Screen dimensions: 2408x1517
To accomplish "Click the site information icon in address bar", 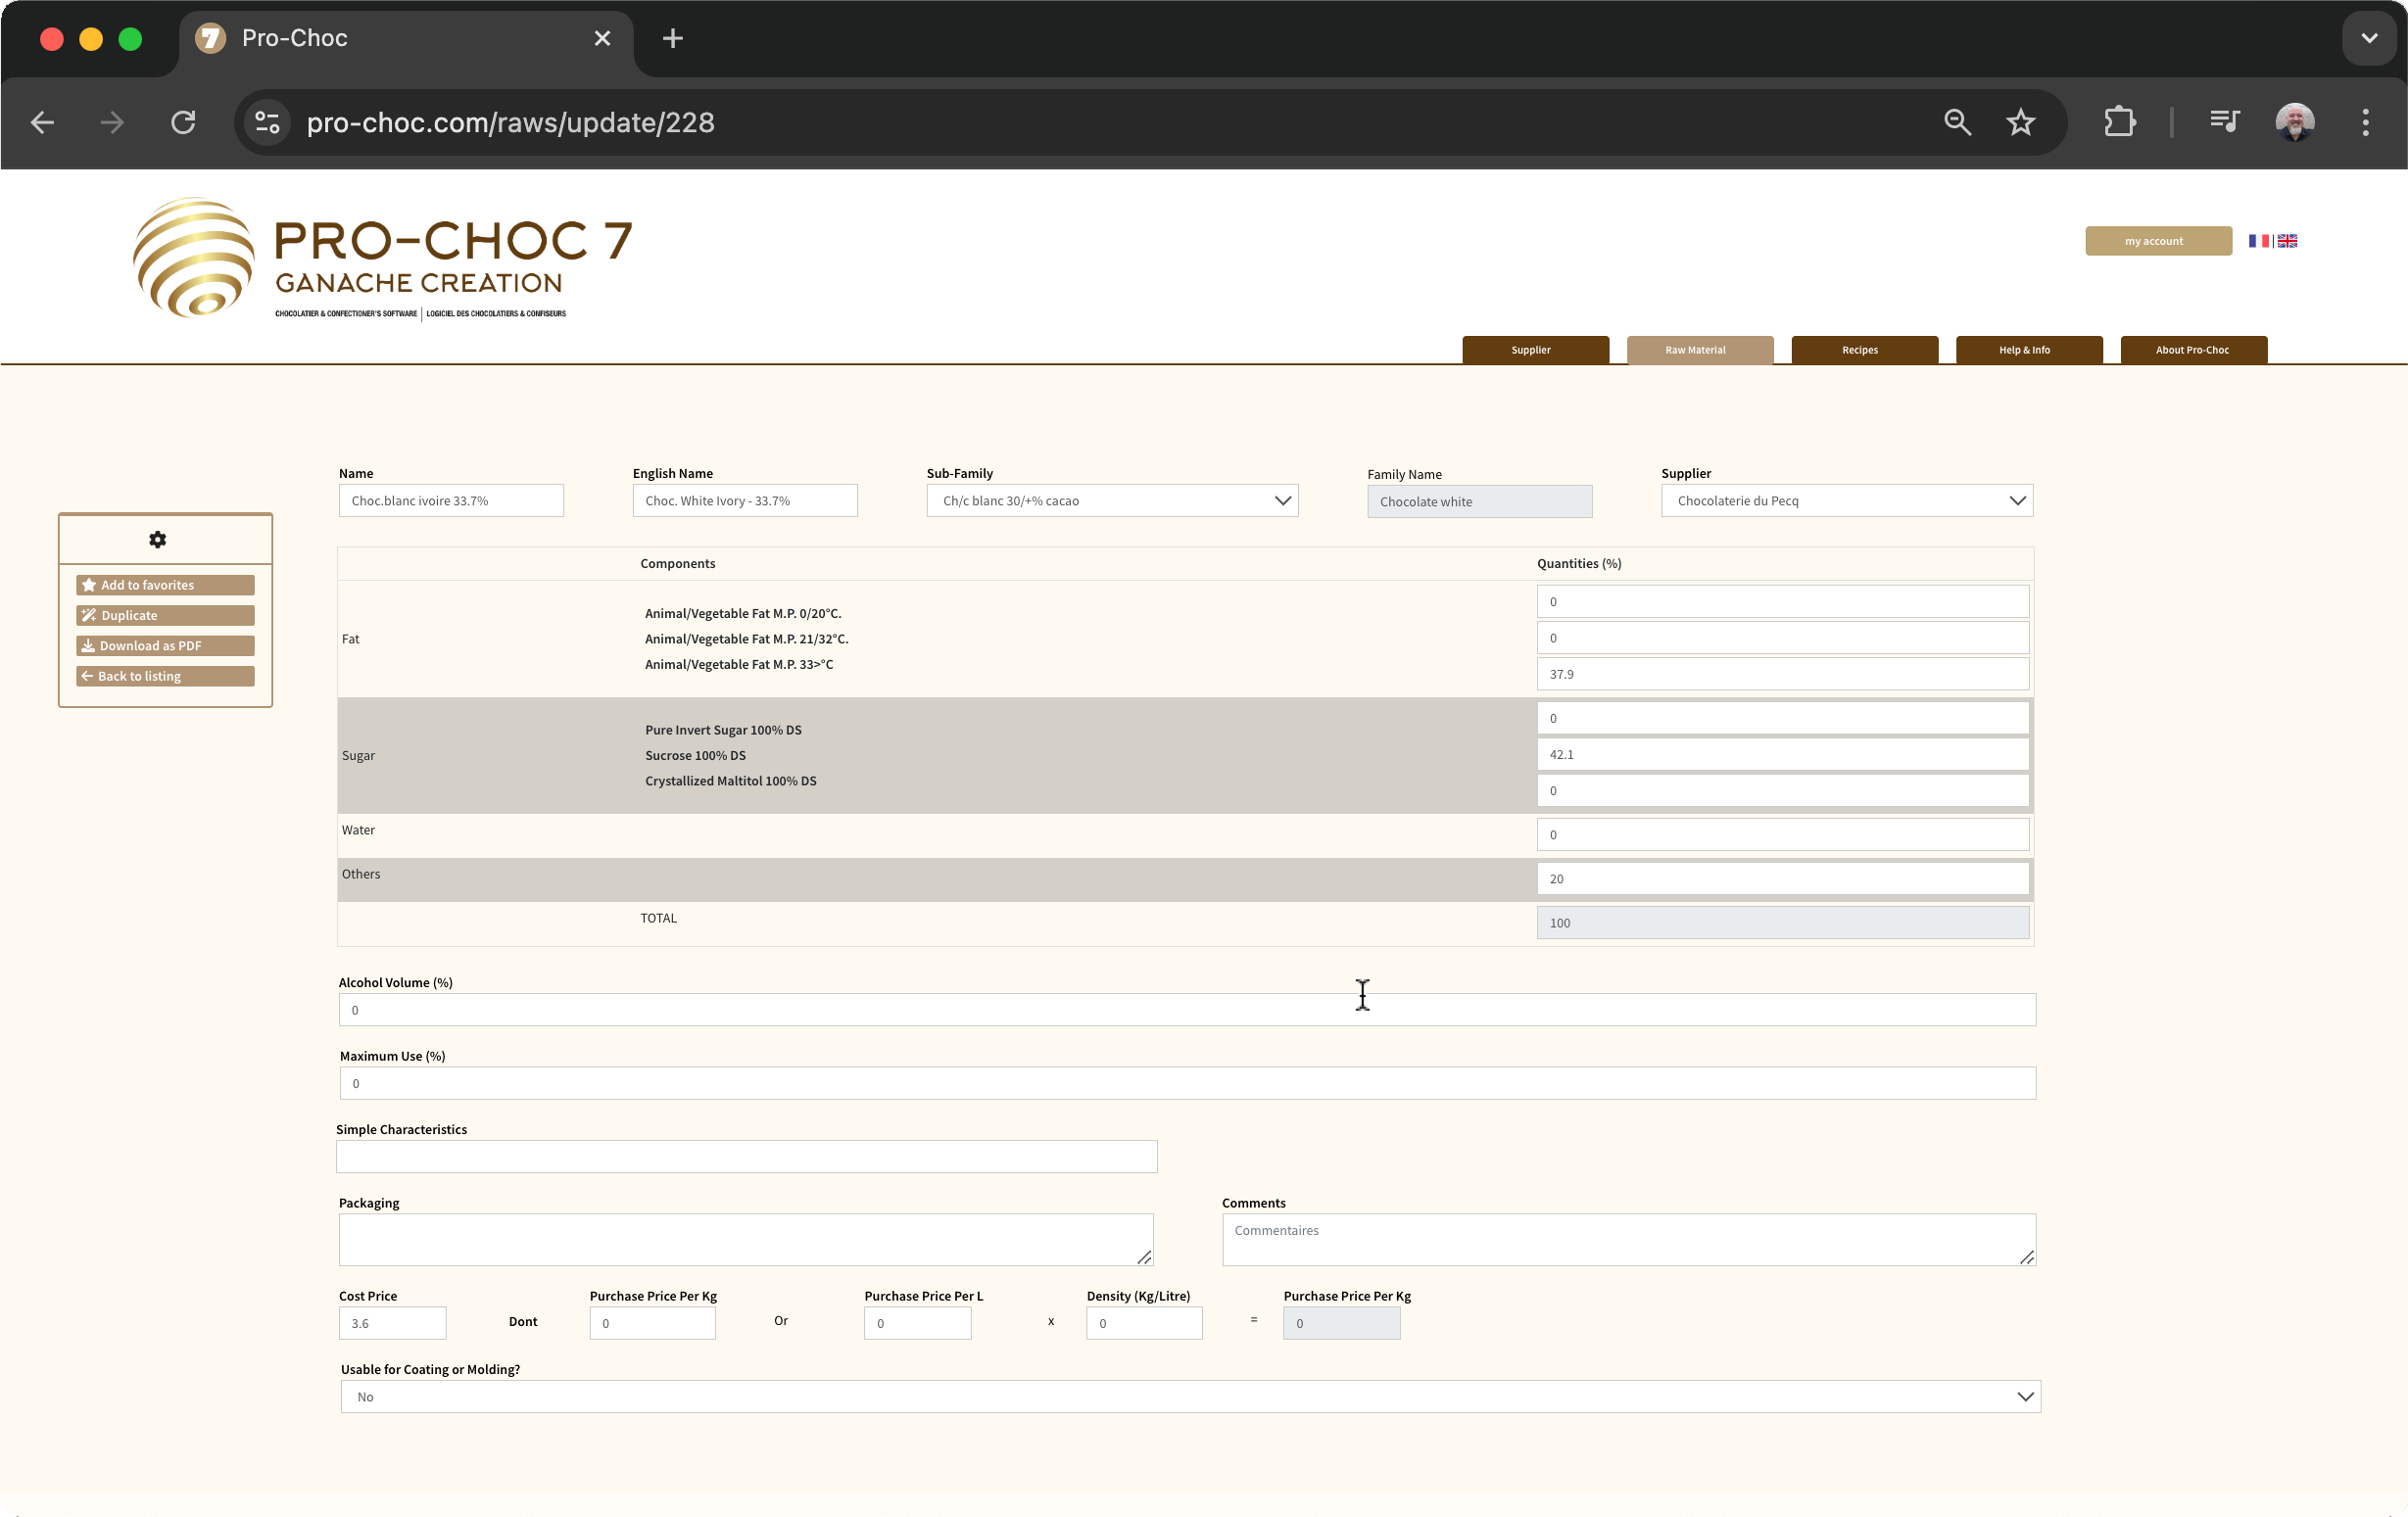I will (x=267, y=122).
